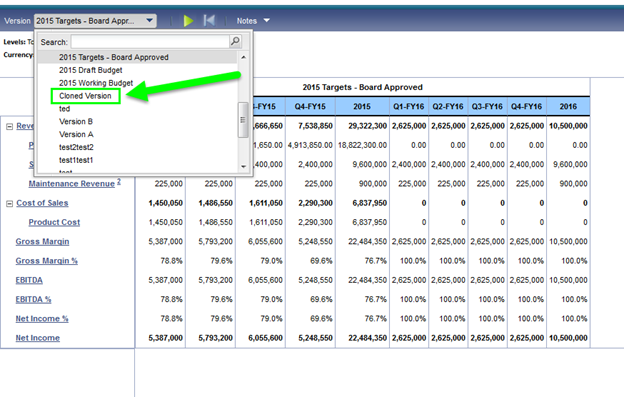Click the 7,538,850 revenue cell

click(315, 126)
